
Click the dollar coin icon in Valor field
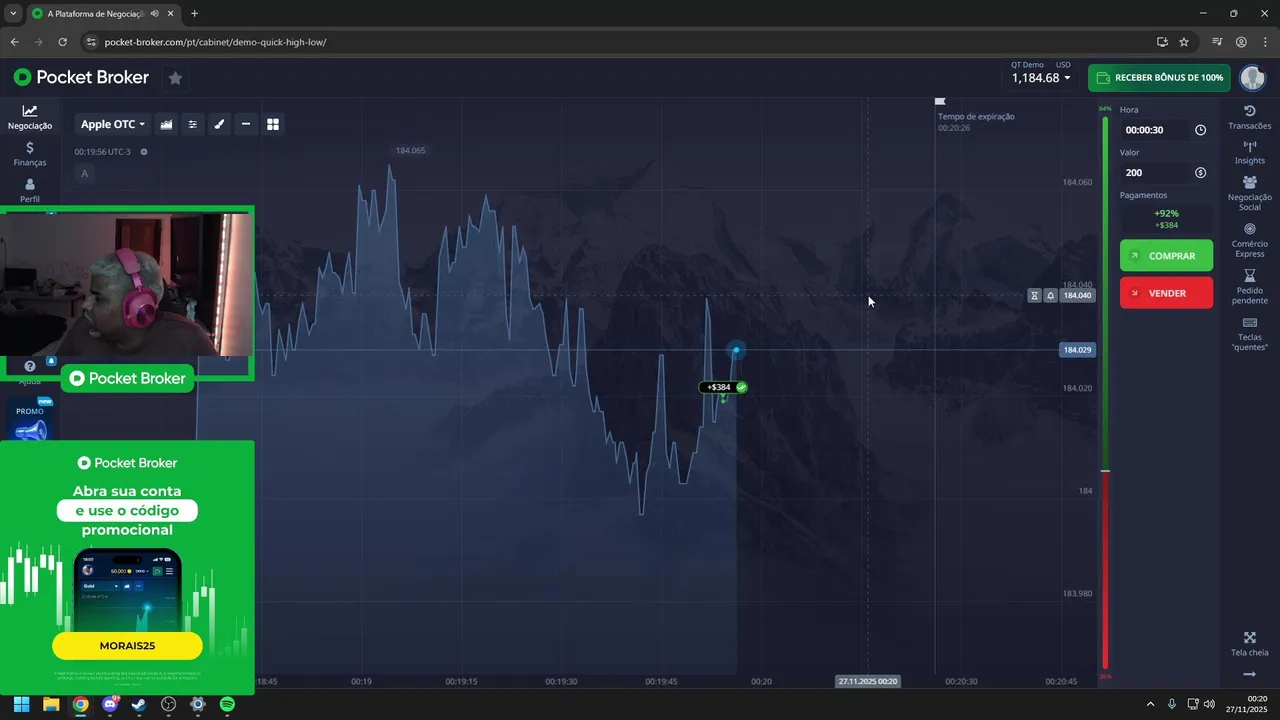1200,173
